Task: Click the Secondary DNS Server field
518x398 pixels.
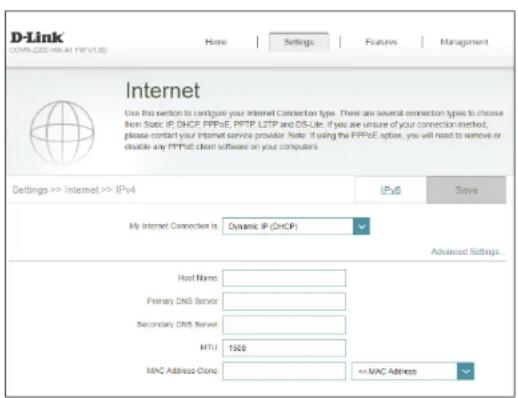Action: [284, 325]
